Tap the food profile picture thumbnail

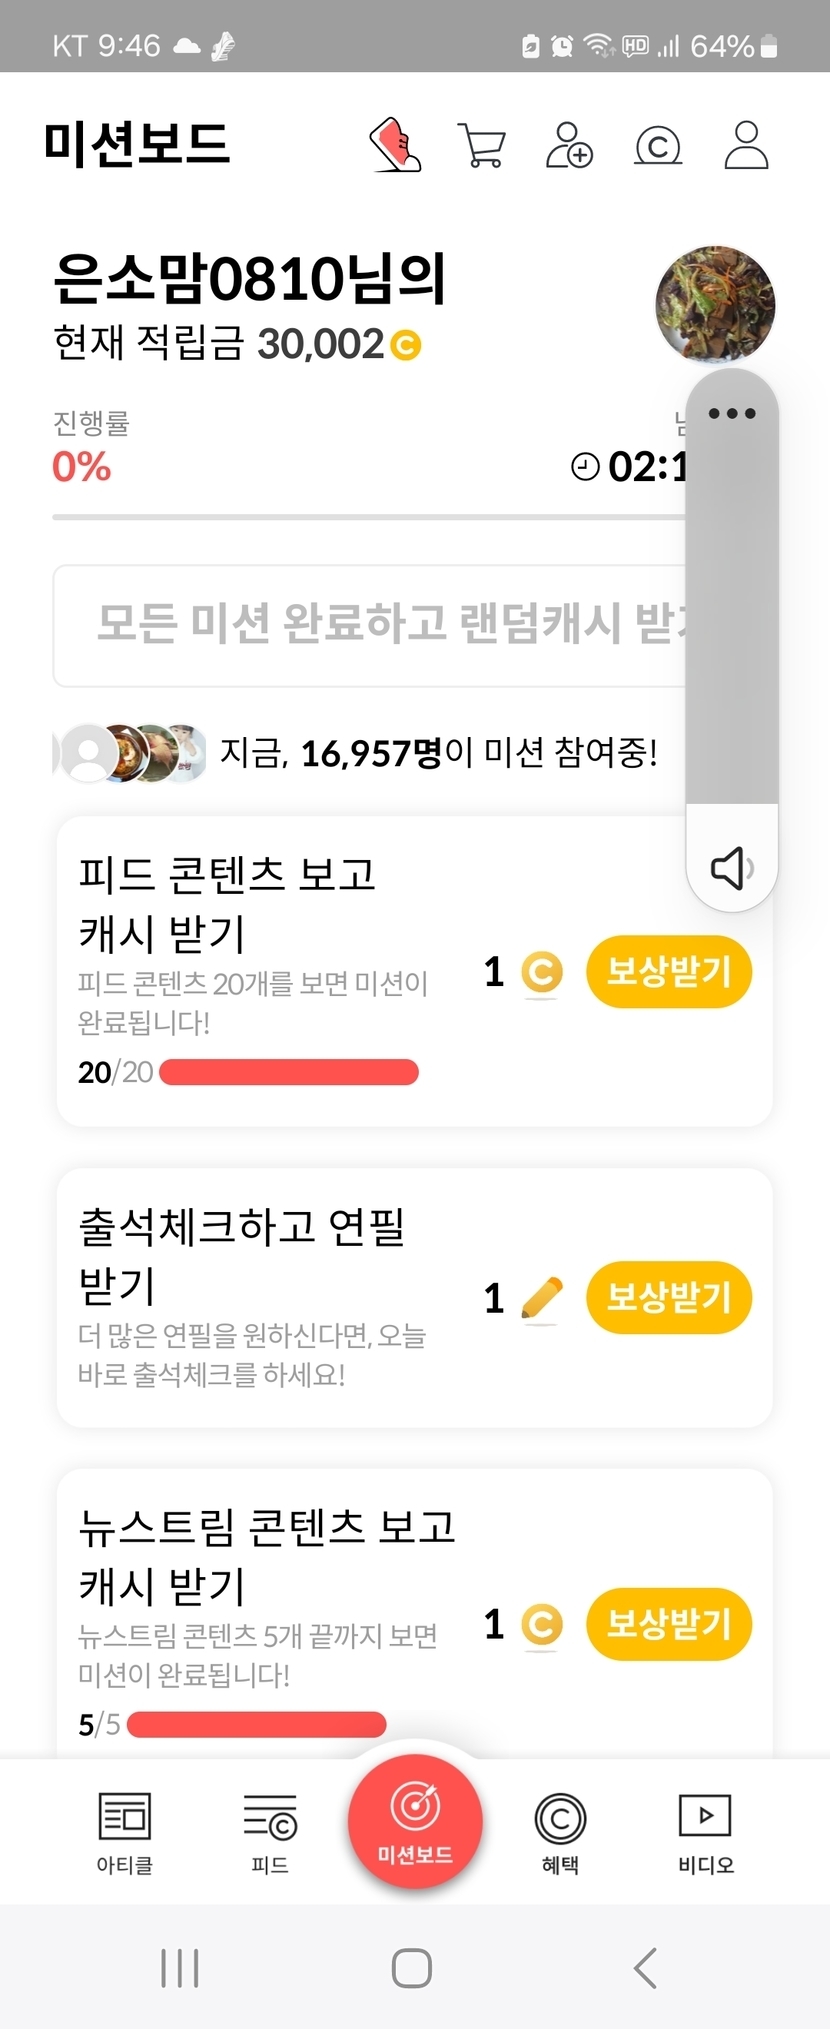coord(715,304)
